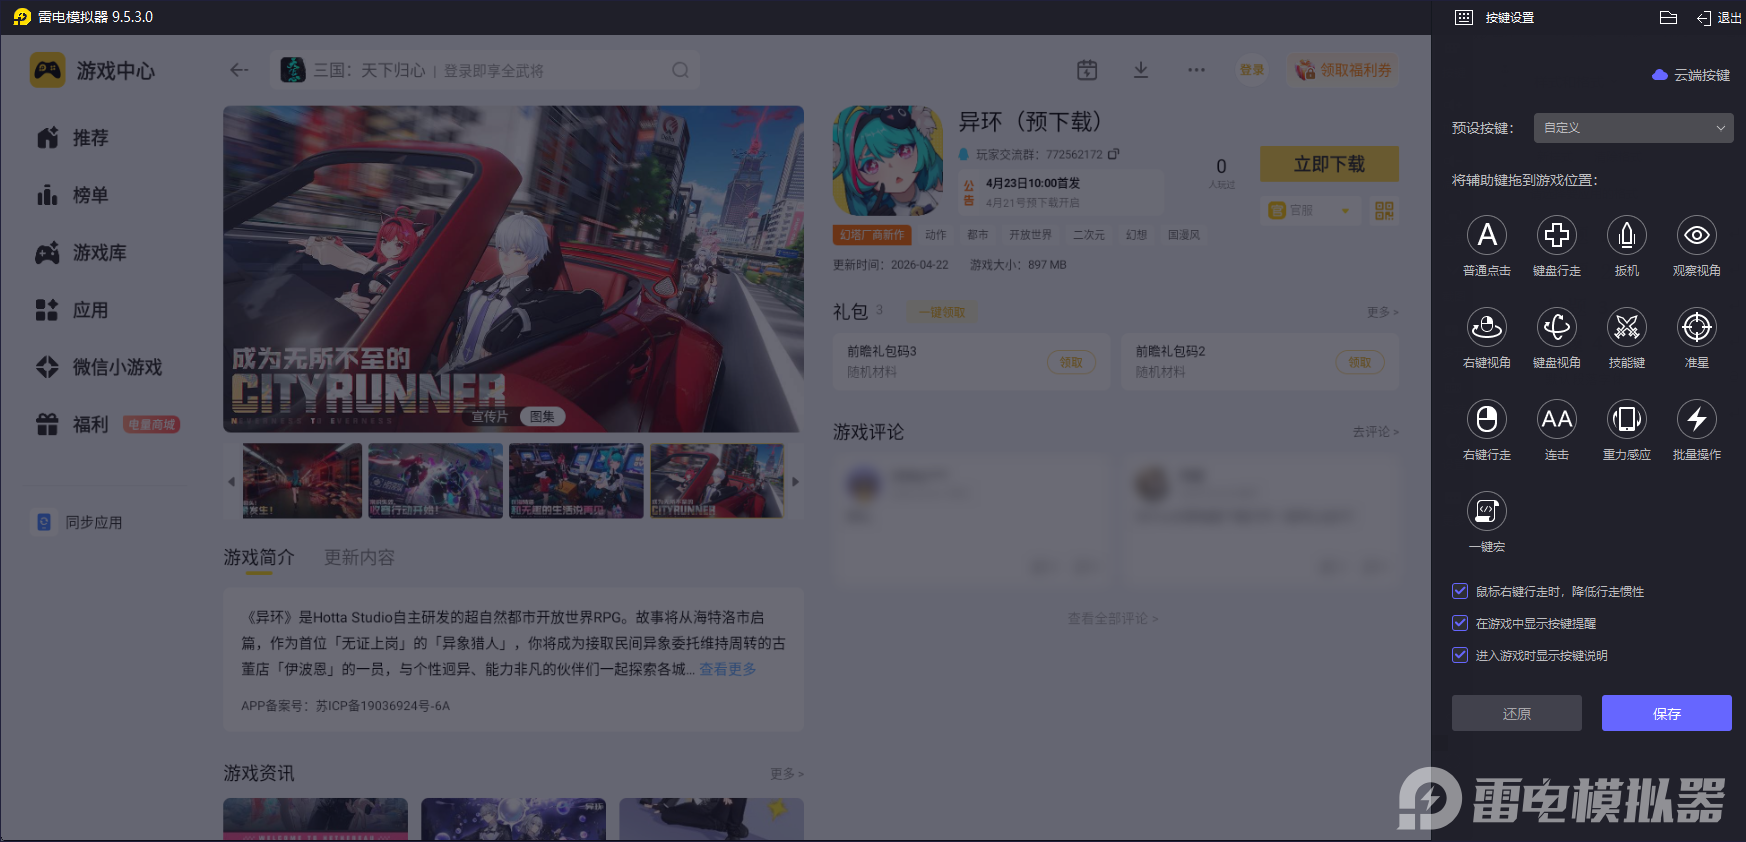This screenshot has width=1746, height=842.
Task: Toggle 鼠标右键行走时，降低行走惯性 checkbox
Action: [1460, 591]
